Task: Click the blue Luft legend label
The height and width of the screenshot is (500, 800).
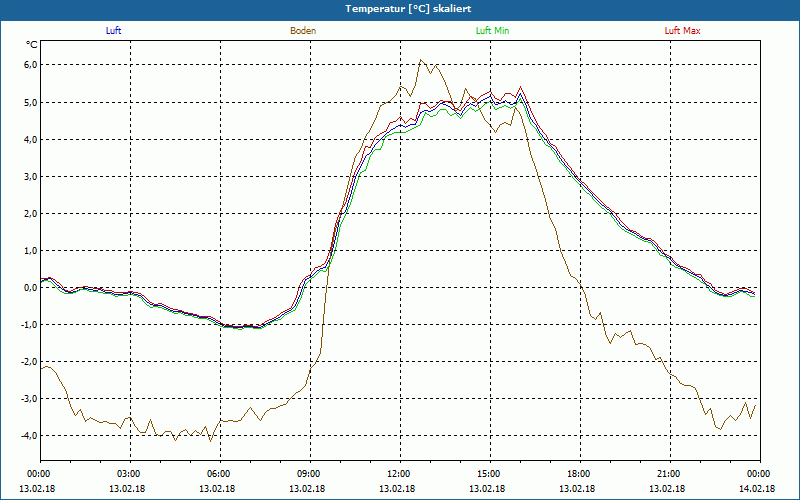Action: [113, 31]
